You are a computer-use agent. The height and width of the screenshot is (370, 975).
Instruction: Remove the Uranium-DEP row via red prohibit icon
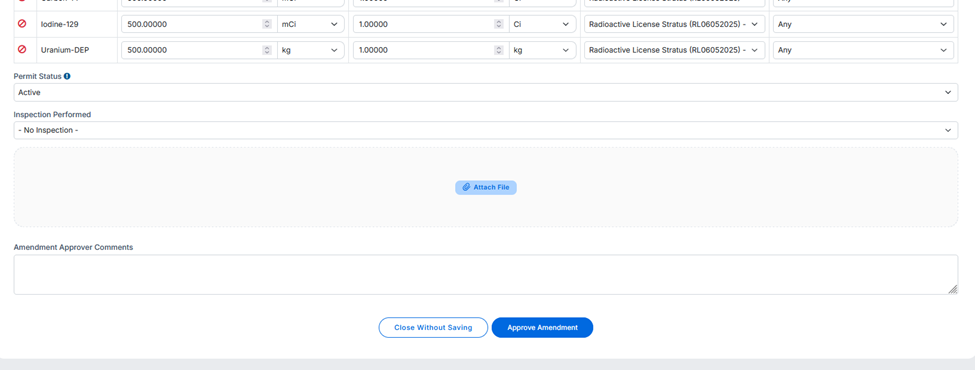[22, 49]
